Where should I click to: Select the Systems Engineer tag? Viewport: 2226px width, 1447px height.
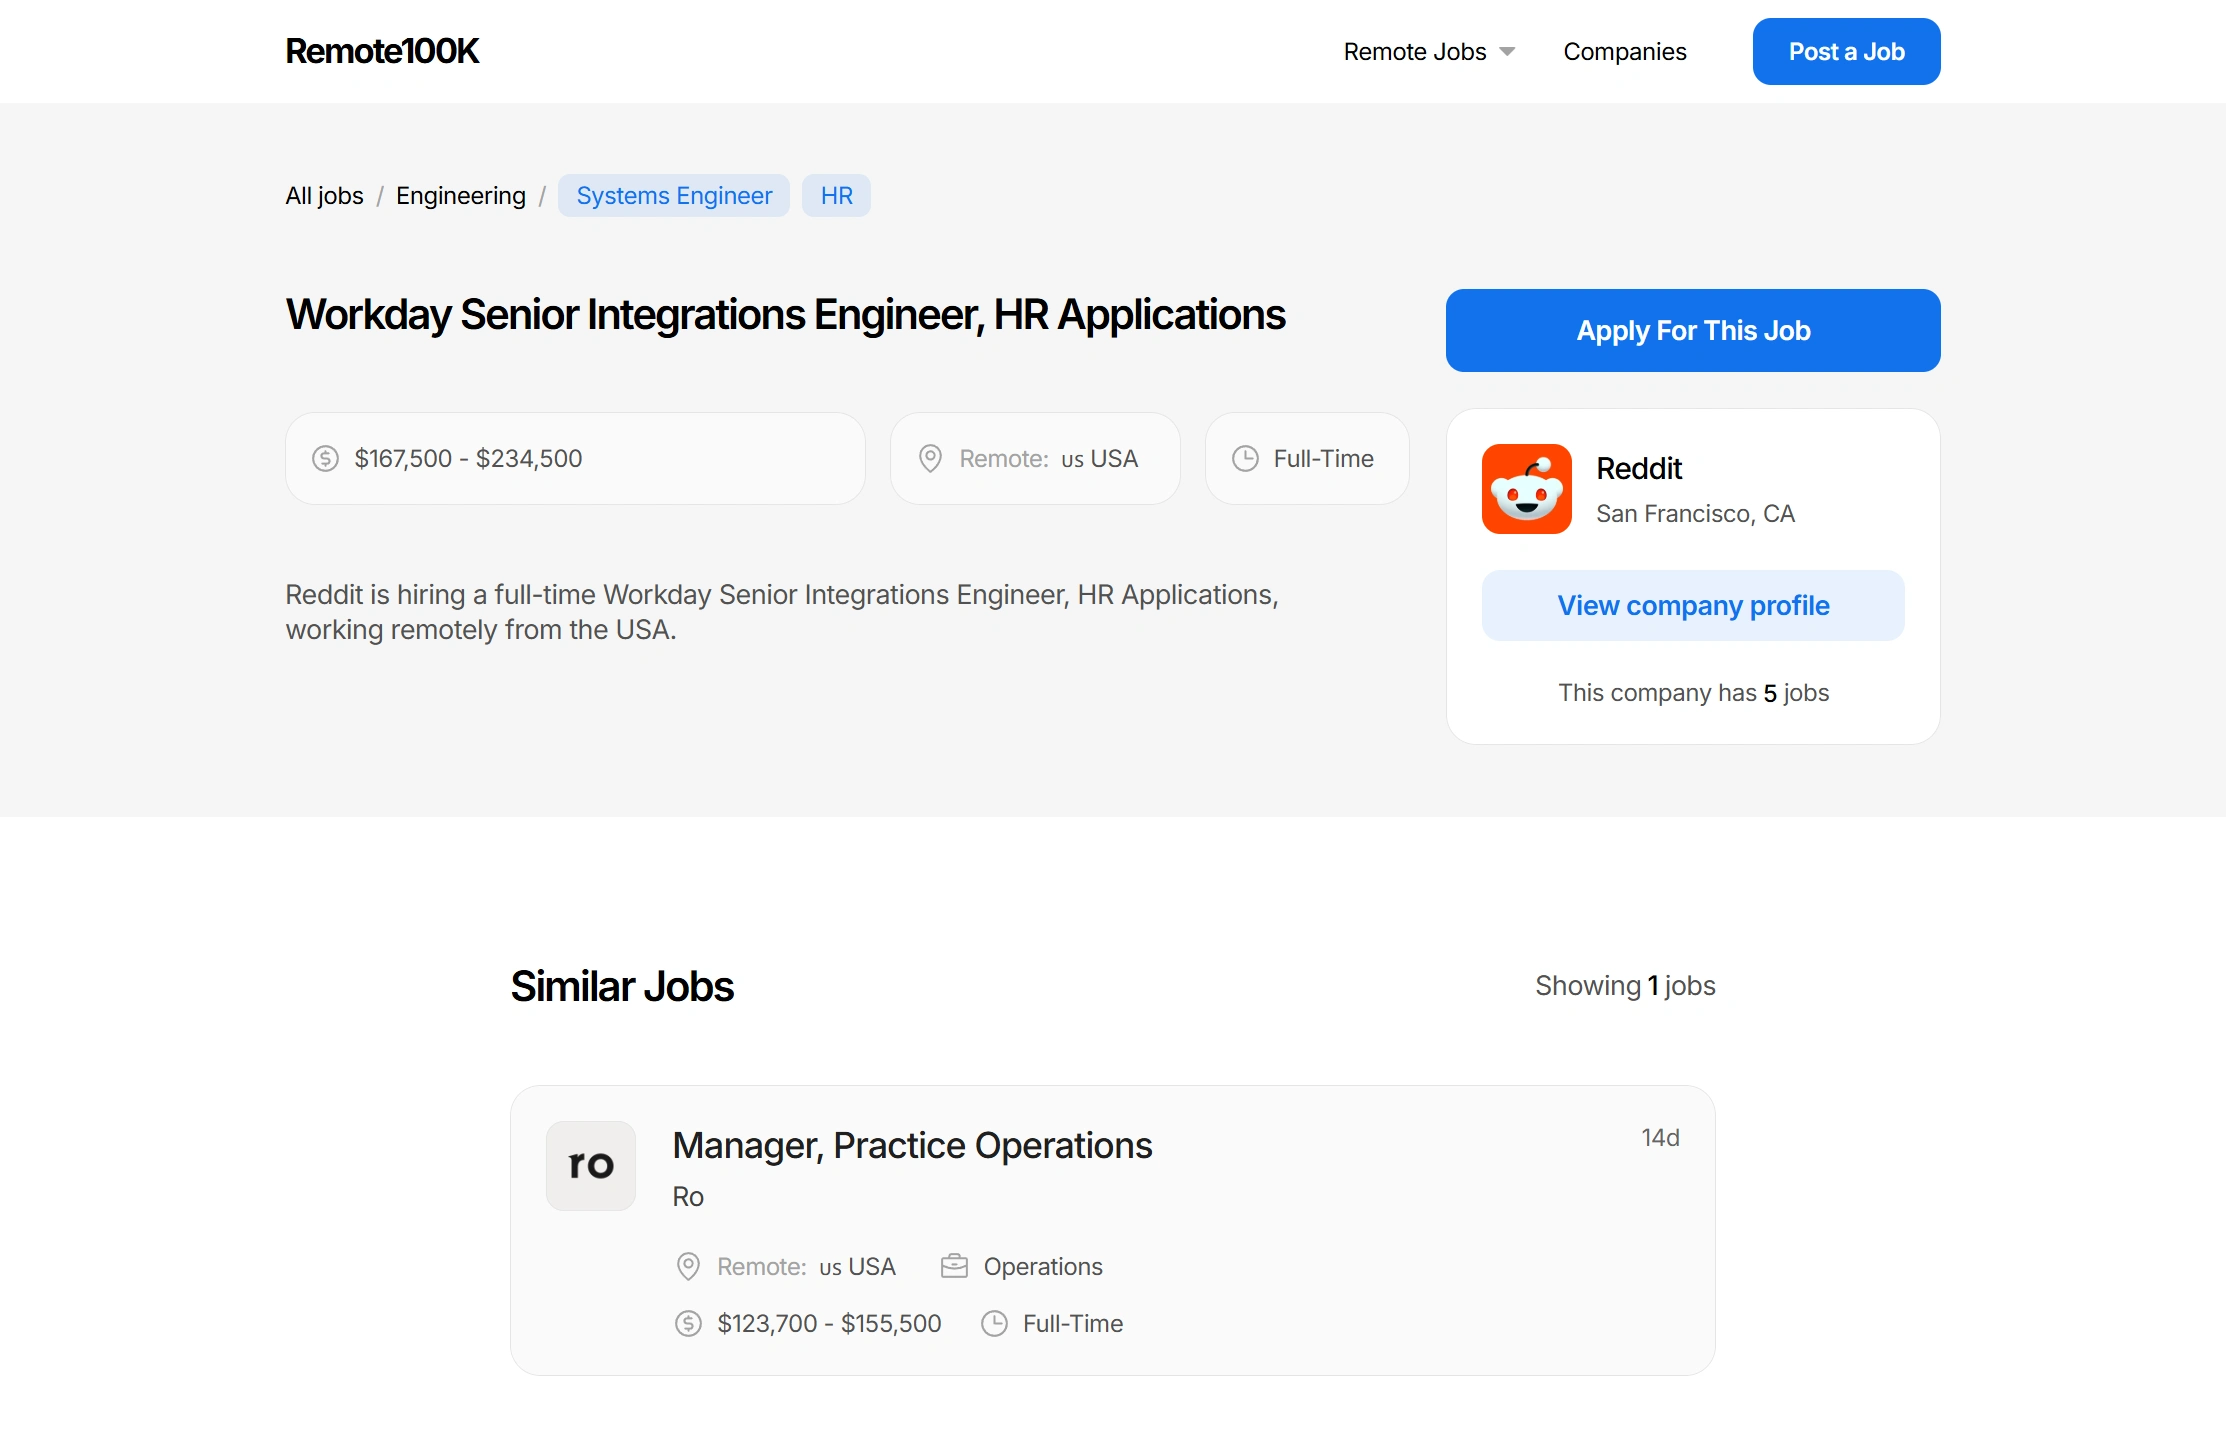[674, 195]
